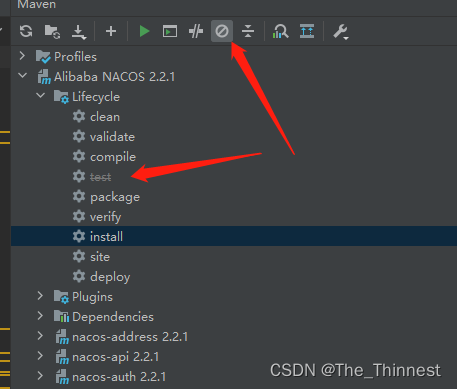
Task: Expand the Profiles node
Action: point(22,56)
